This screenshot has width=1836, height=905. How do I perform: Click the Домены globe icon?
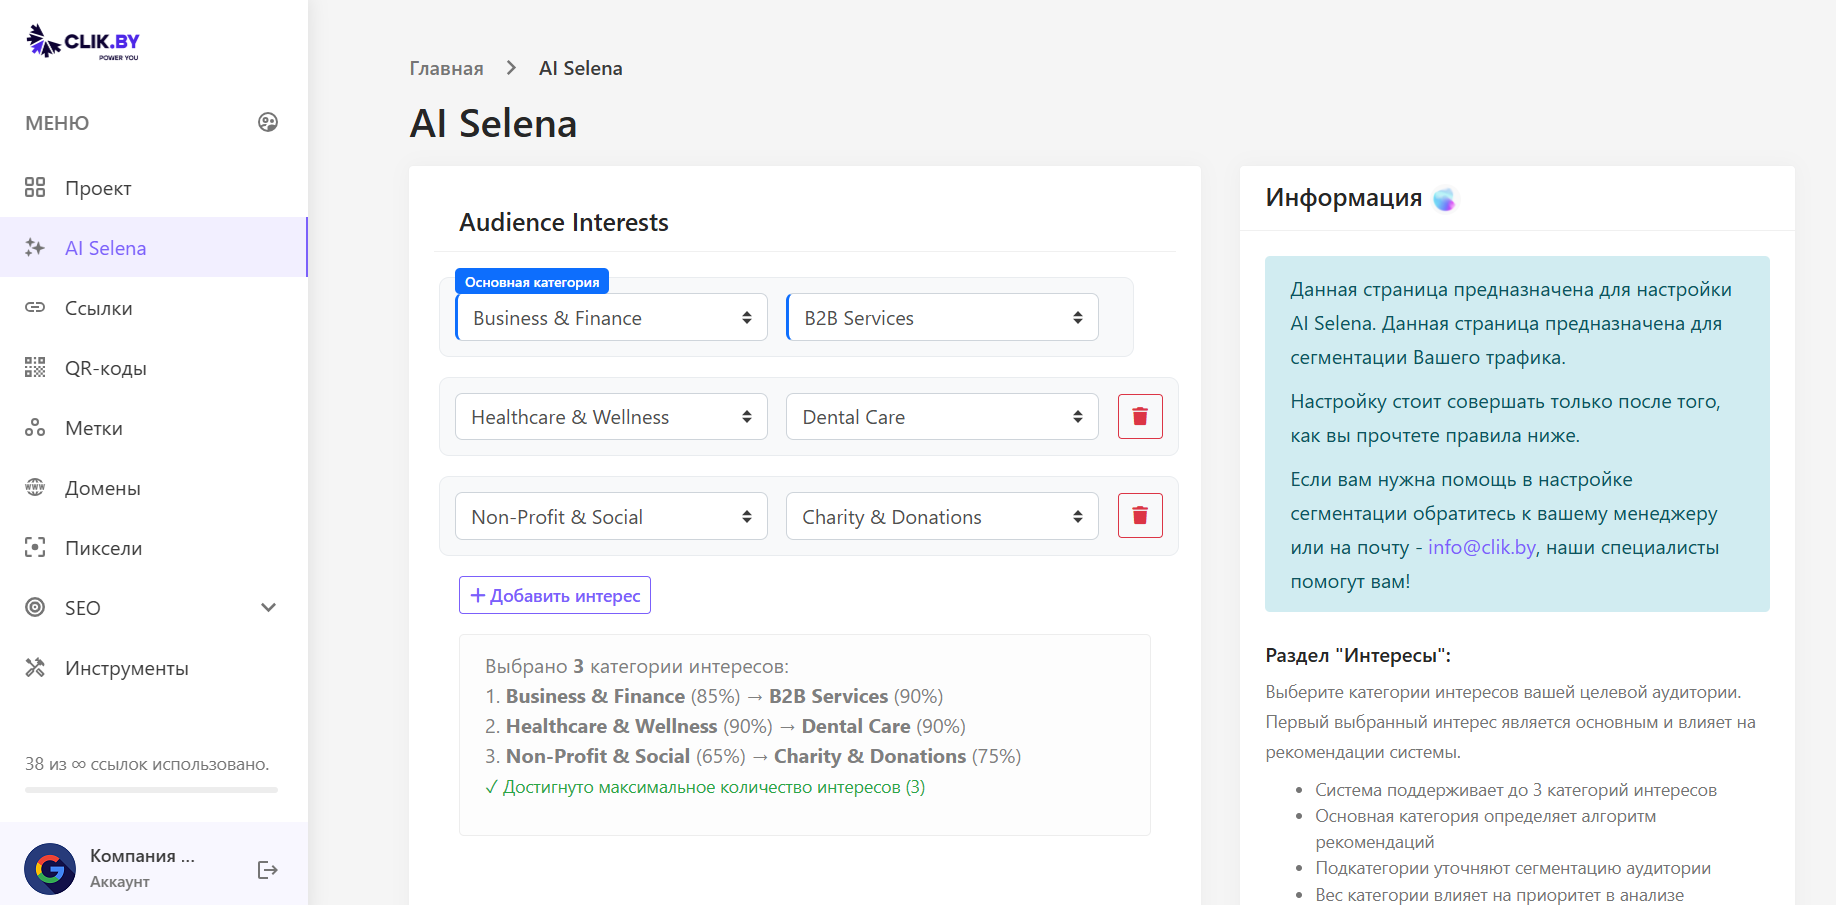point(35,488)
